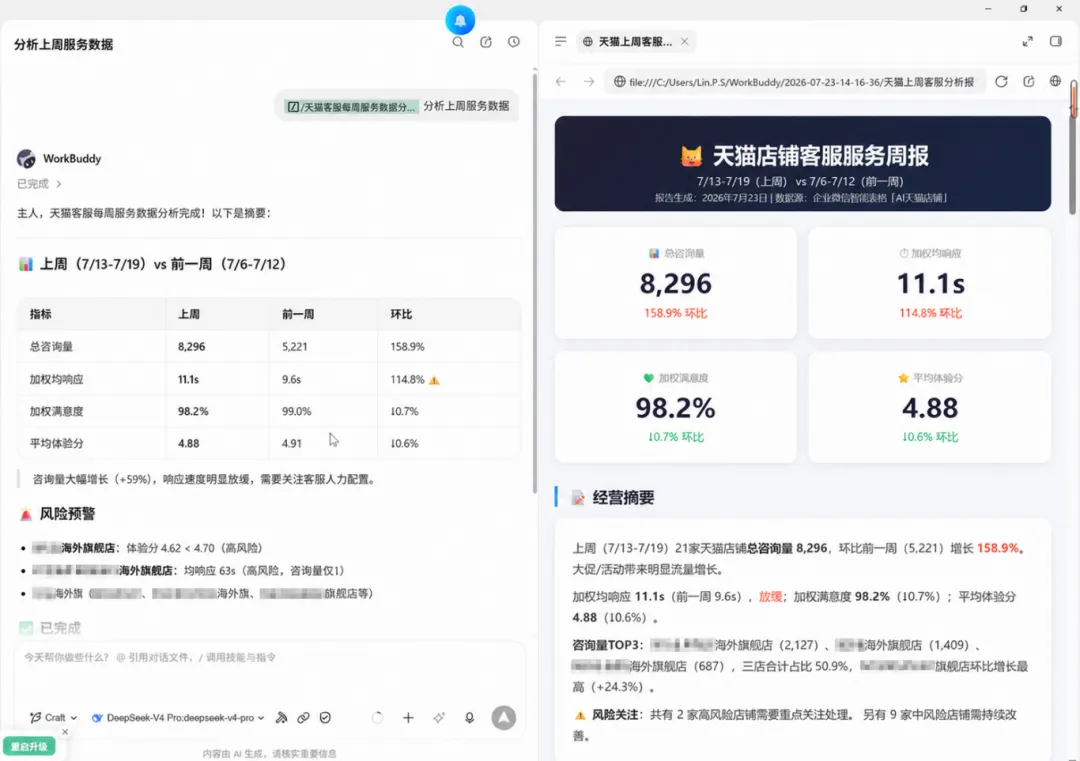
Task: Click the 平均体验分 value 4.91 cell
Action: (291, 444)
